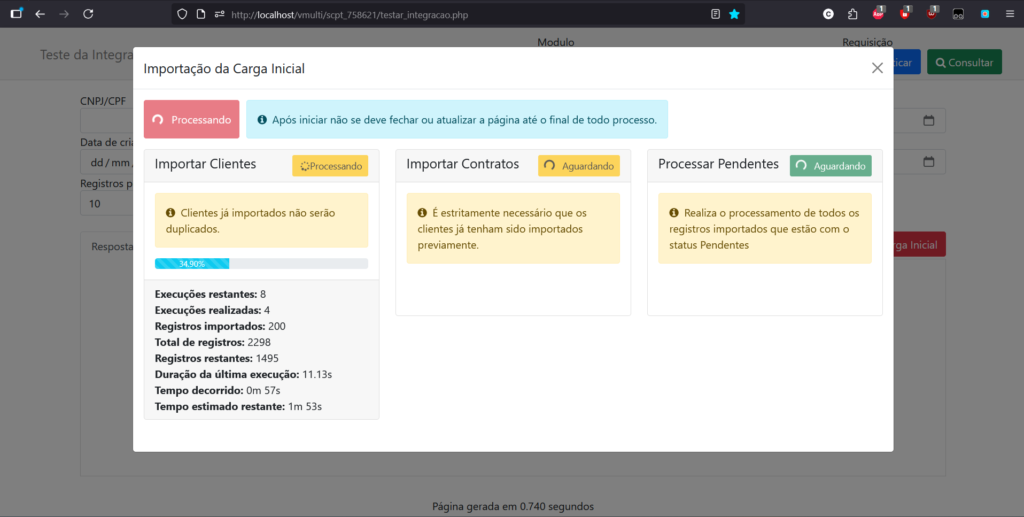The image size is (1024, 517).
Task: Click Aguardando badge in Importar Contratos
Action: [x=579, y=166]
